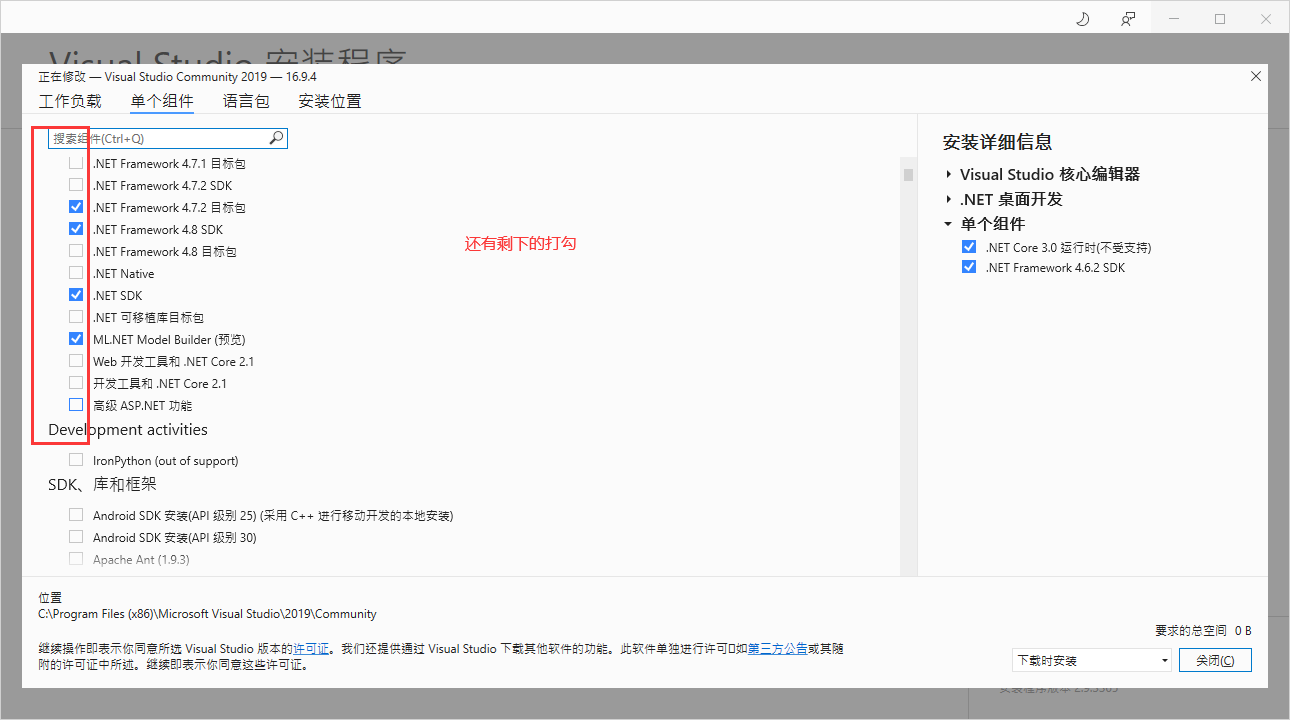Check .NET Framework 4.8 目标包
The width and height of the screenshot is (1290, 720).
76,251
